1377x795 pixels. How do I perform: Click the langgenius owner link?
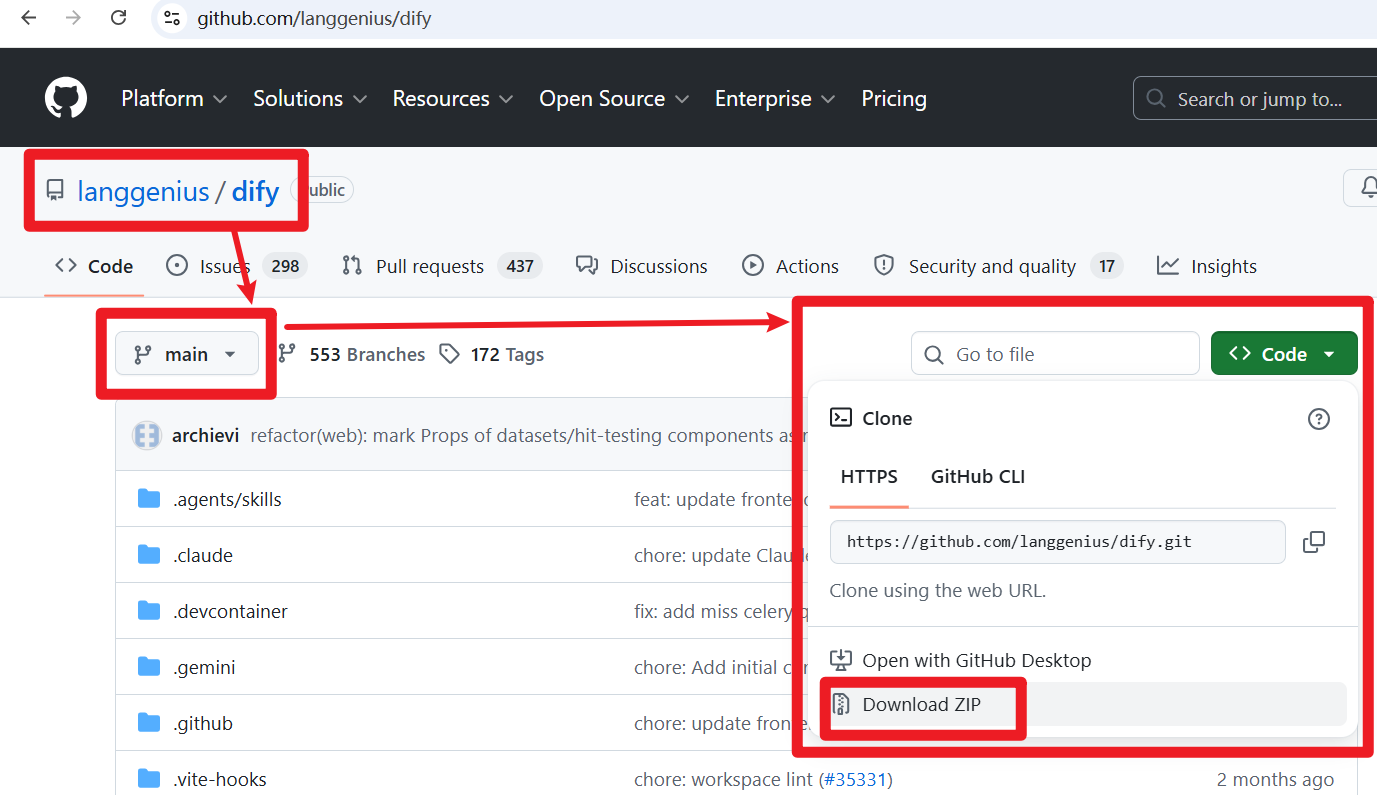[x=143, y=191]
